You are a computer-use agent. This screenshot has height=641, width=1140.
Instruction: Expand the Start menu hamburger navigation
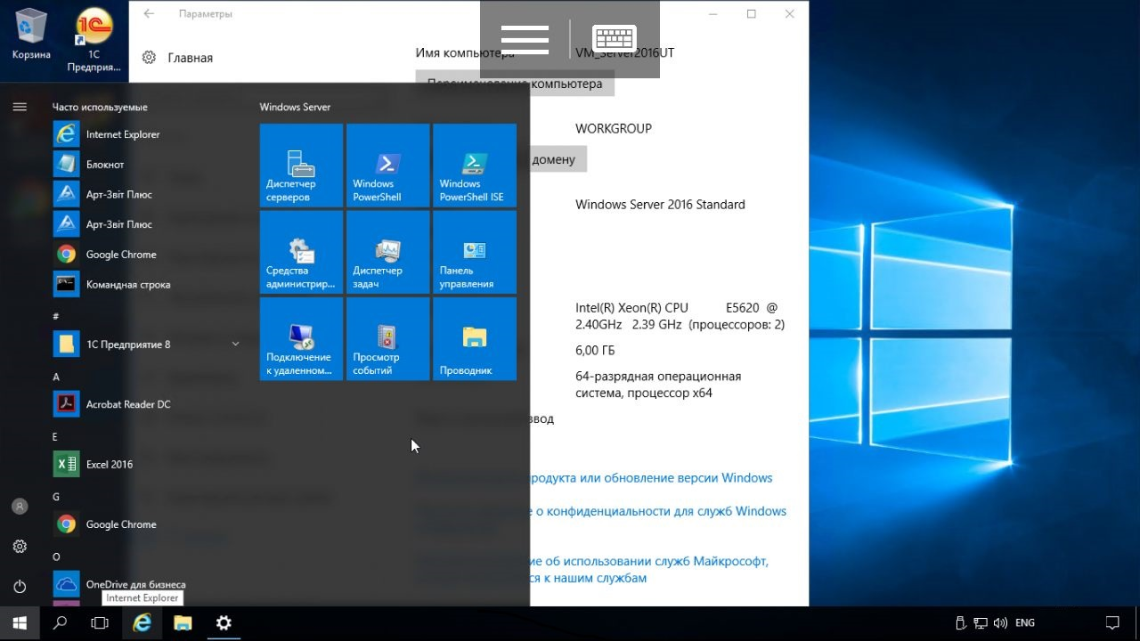point(19,106)
